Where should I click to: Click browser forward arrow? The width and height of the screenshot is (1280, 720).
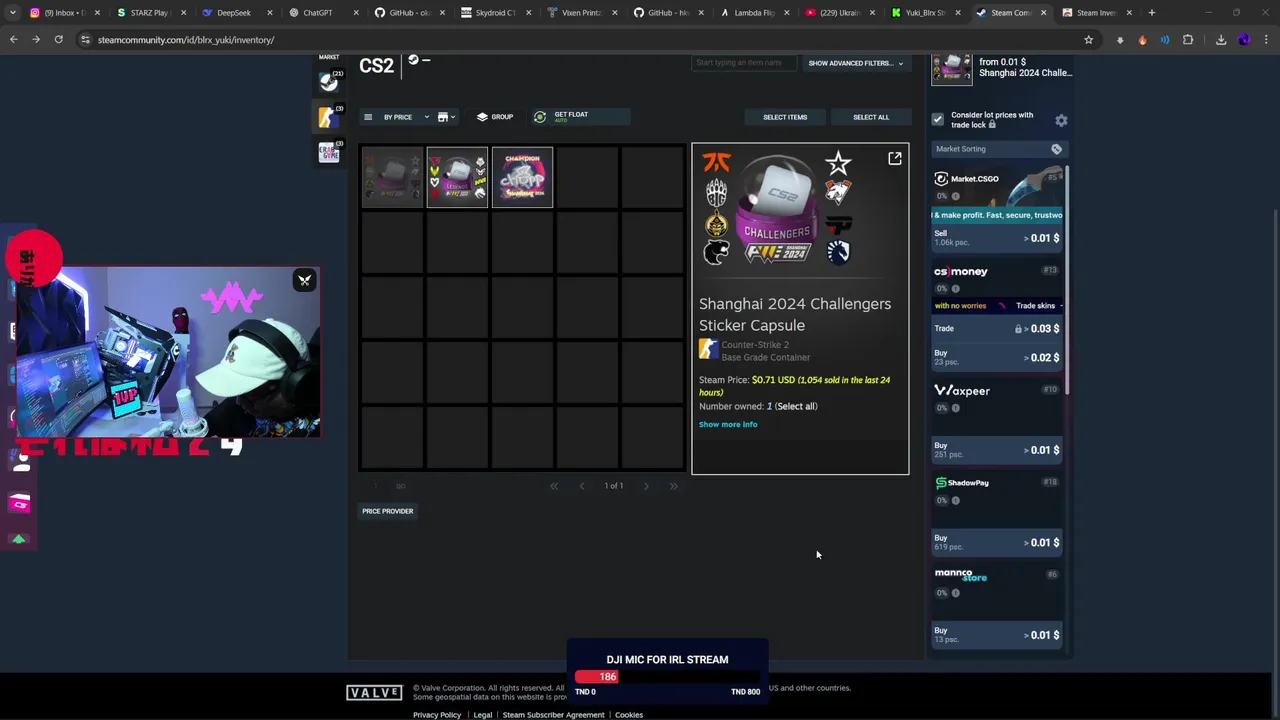coord(36,40)
